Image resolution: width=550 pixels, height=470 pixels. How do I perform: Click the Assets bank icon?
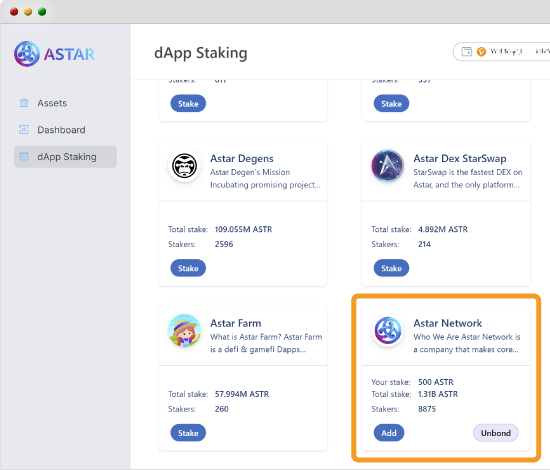point(24,103)
